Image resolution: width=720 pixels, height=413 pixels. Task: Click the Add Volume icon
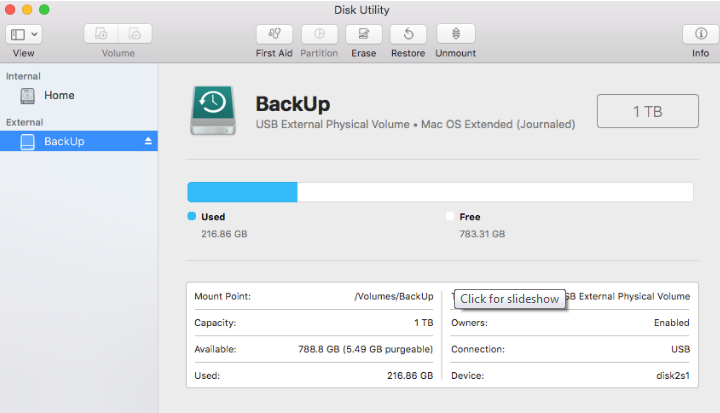pyautogui.click(x=101, y=34)
